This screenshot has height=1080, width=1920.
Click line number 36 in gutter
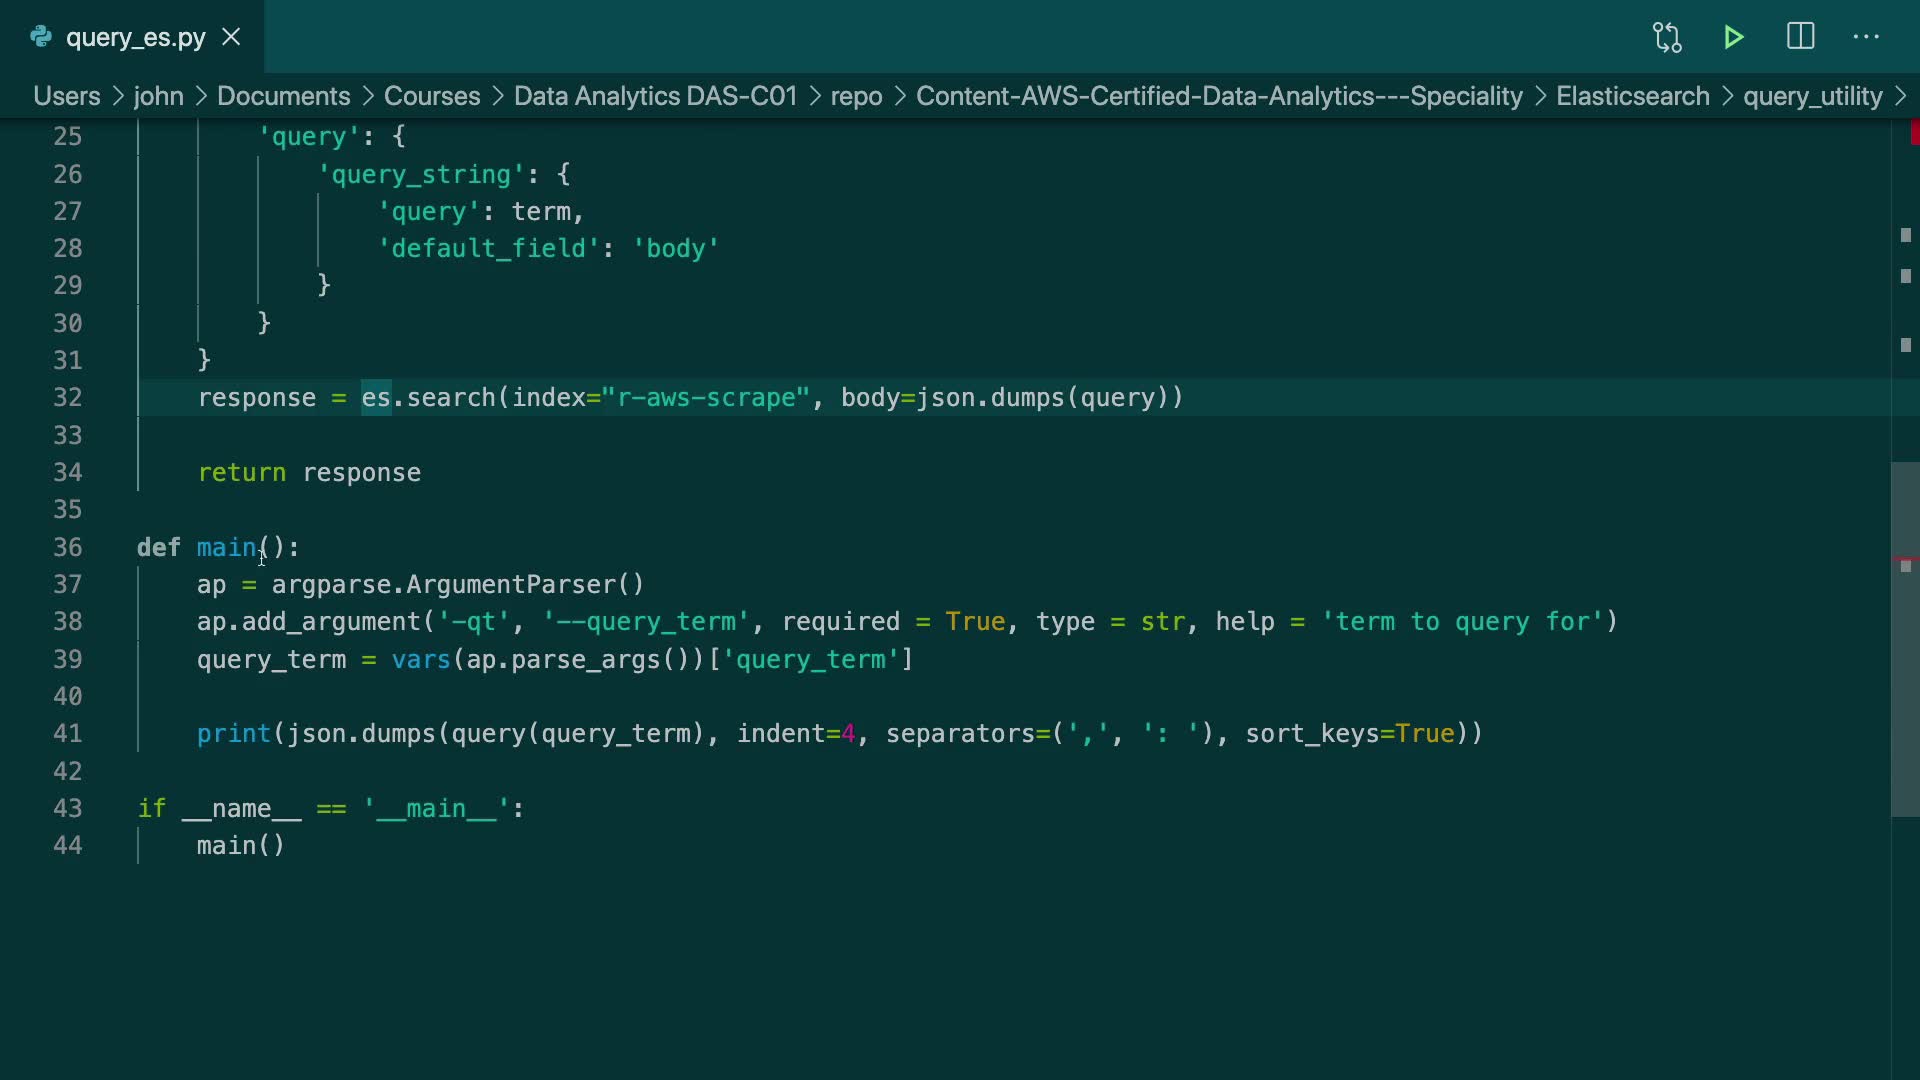(x=67, y=548)
